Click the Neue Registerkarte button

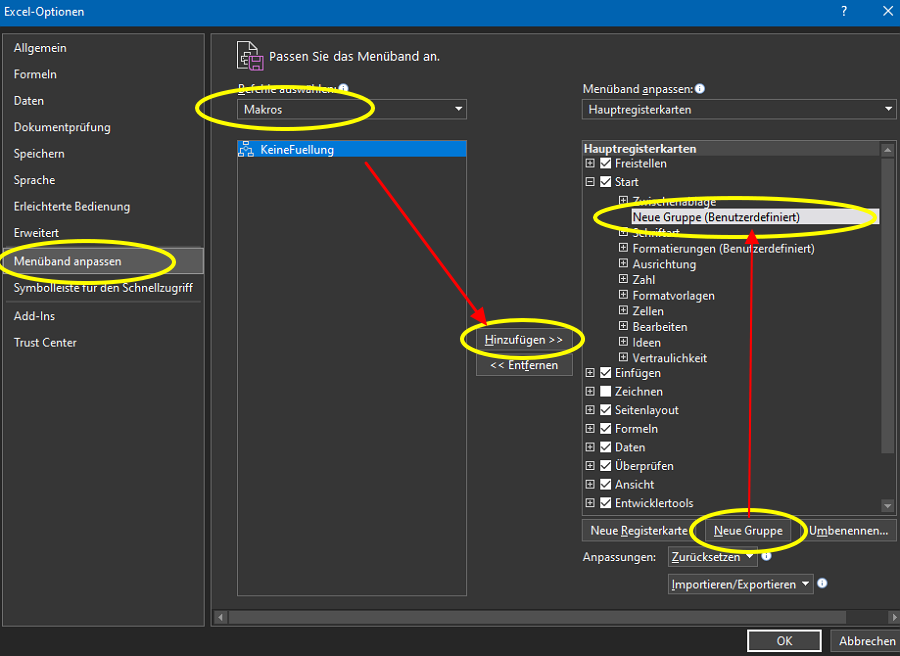(639, 530)
